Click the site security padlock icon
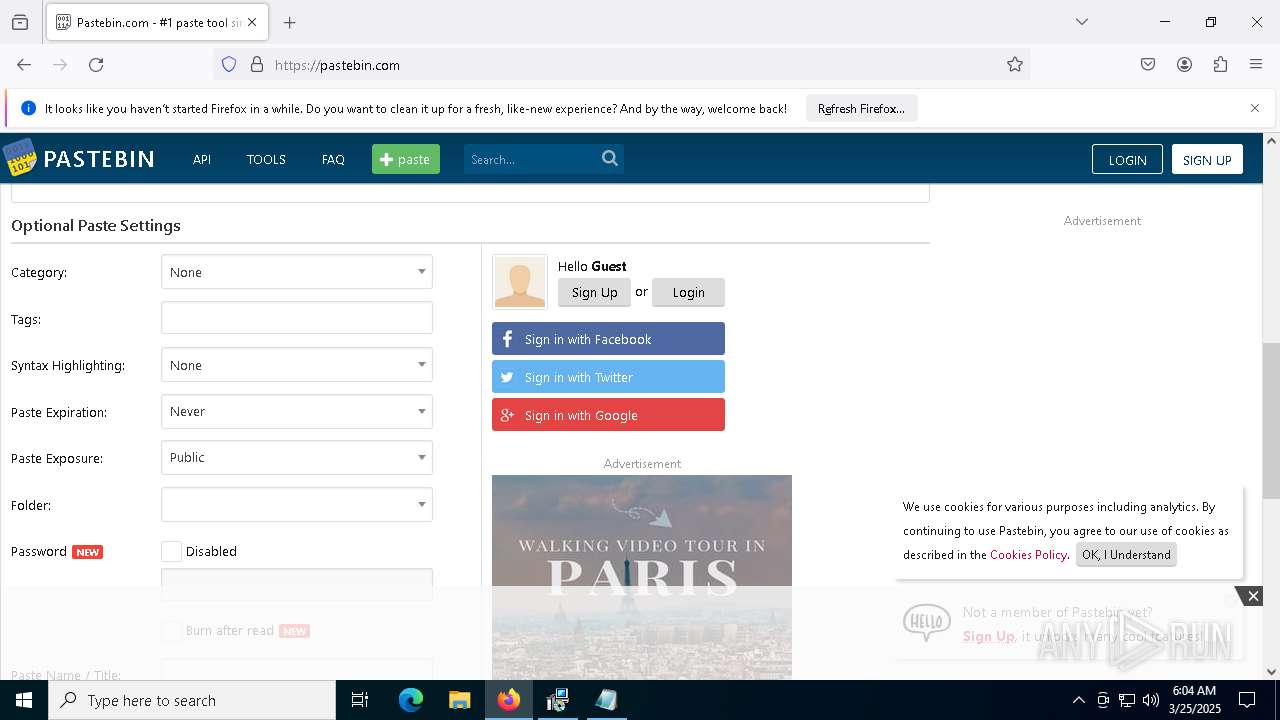This screenshot has height=720, width=1280. point(257,65)
